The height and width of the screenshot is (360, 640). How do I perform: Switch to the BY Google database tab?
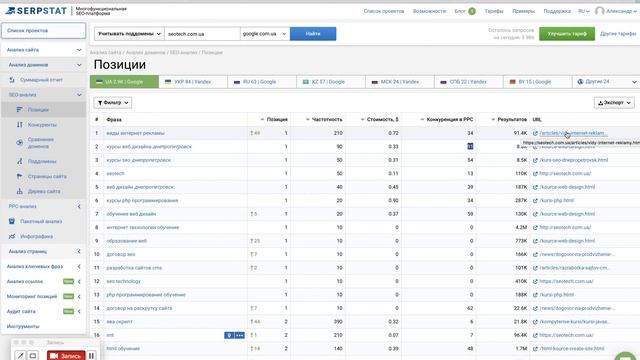click(538, 82)
